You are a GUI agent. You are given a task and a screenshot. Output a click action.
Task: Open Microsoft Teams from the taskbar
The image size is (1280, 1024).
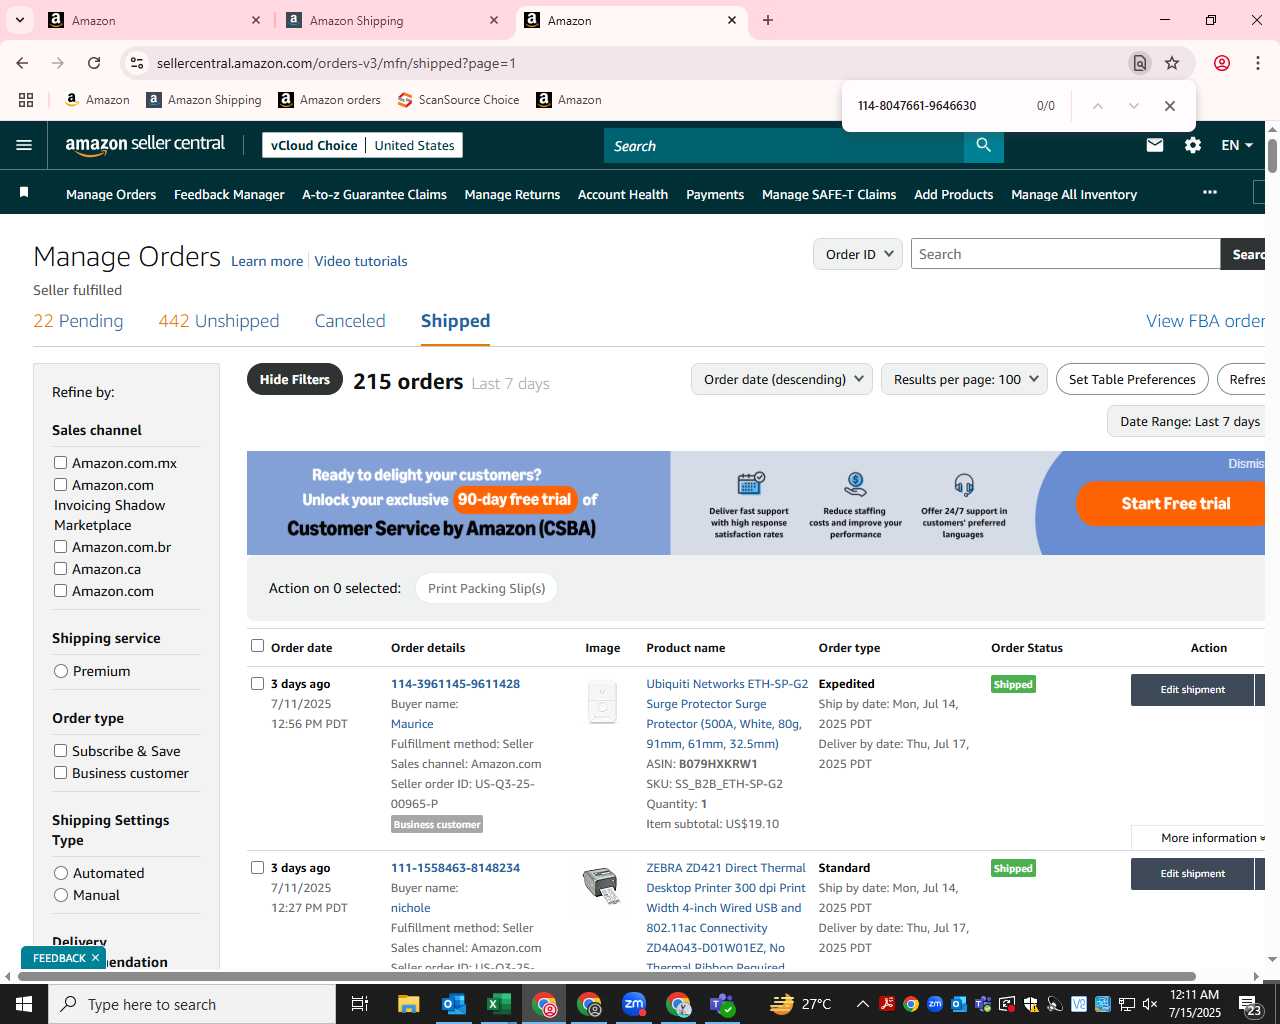point(723,1004)
